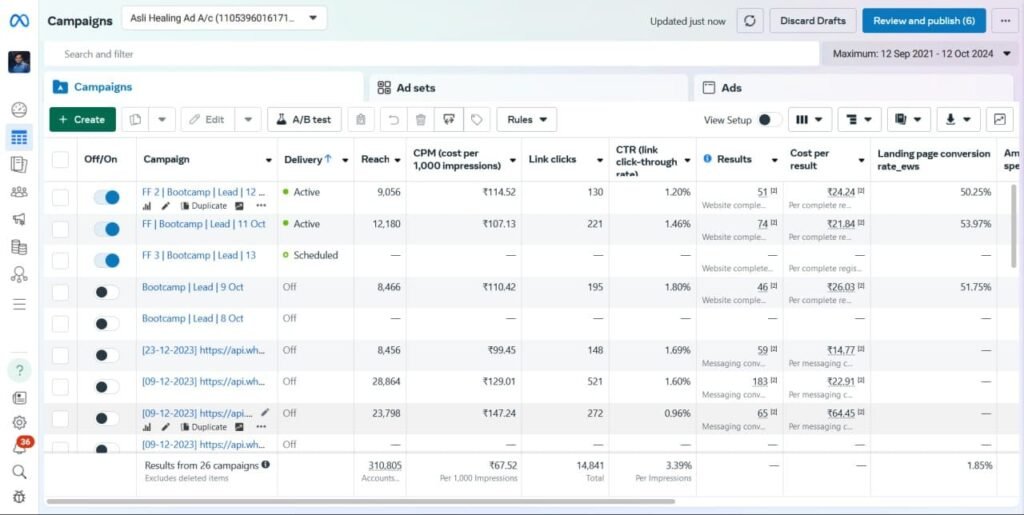Open the Rules dropdown menu

click(x=526, y=120)
